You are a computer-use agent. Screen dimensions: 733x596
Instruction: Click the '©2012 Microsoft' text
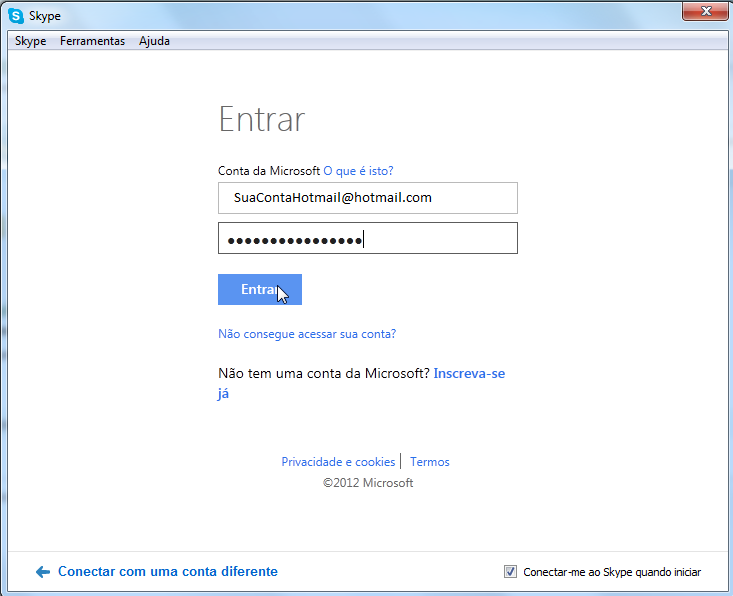[368, 483]
